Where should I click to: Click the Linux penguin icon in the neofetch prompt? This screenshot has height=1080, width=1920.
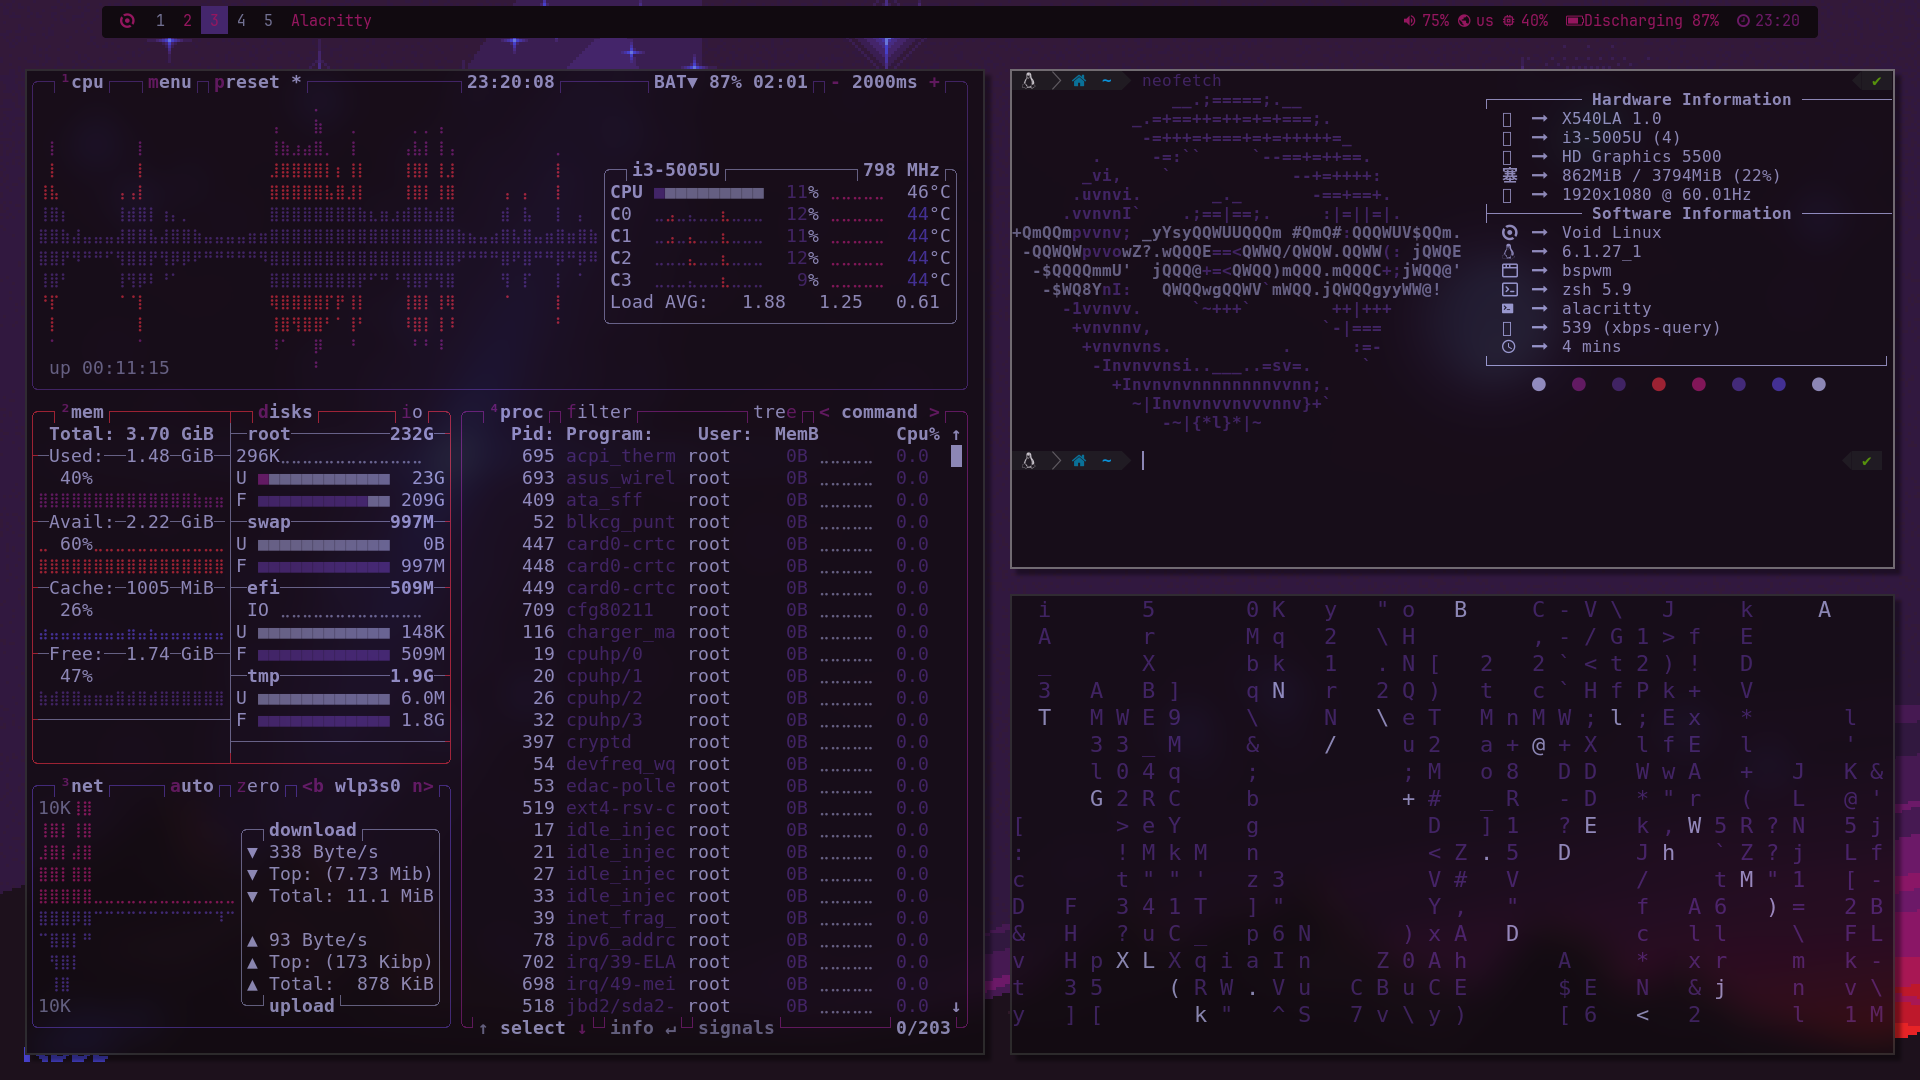[x=1028, y=81]
